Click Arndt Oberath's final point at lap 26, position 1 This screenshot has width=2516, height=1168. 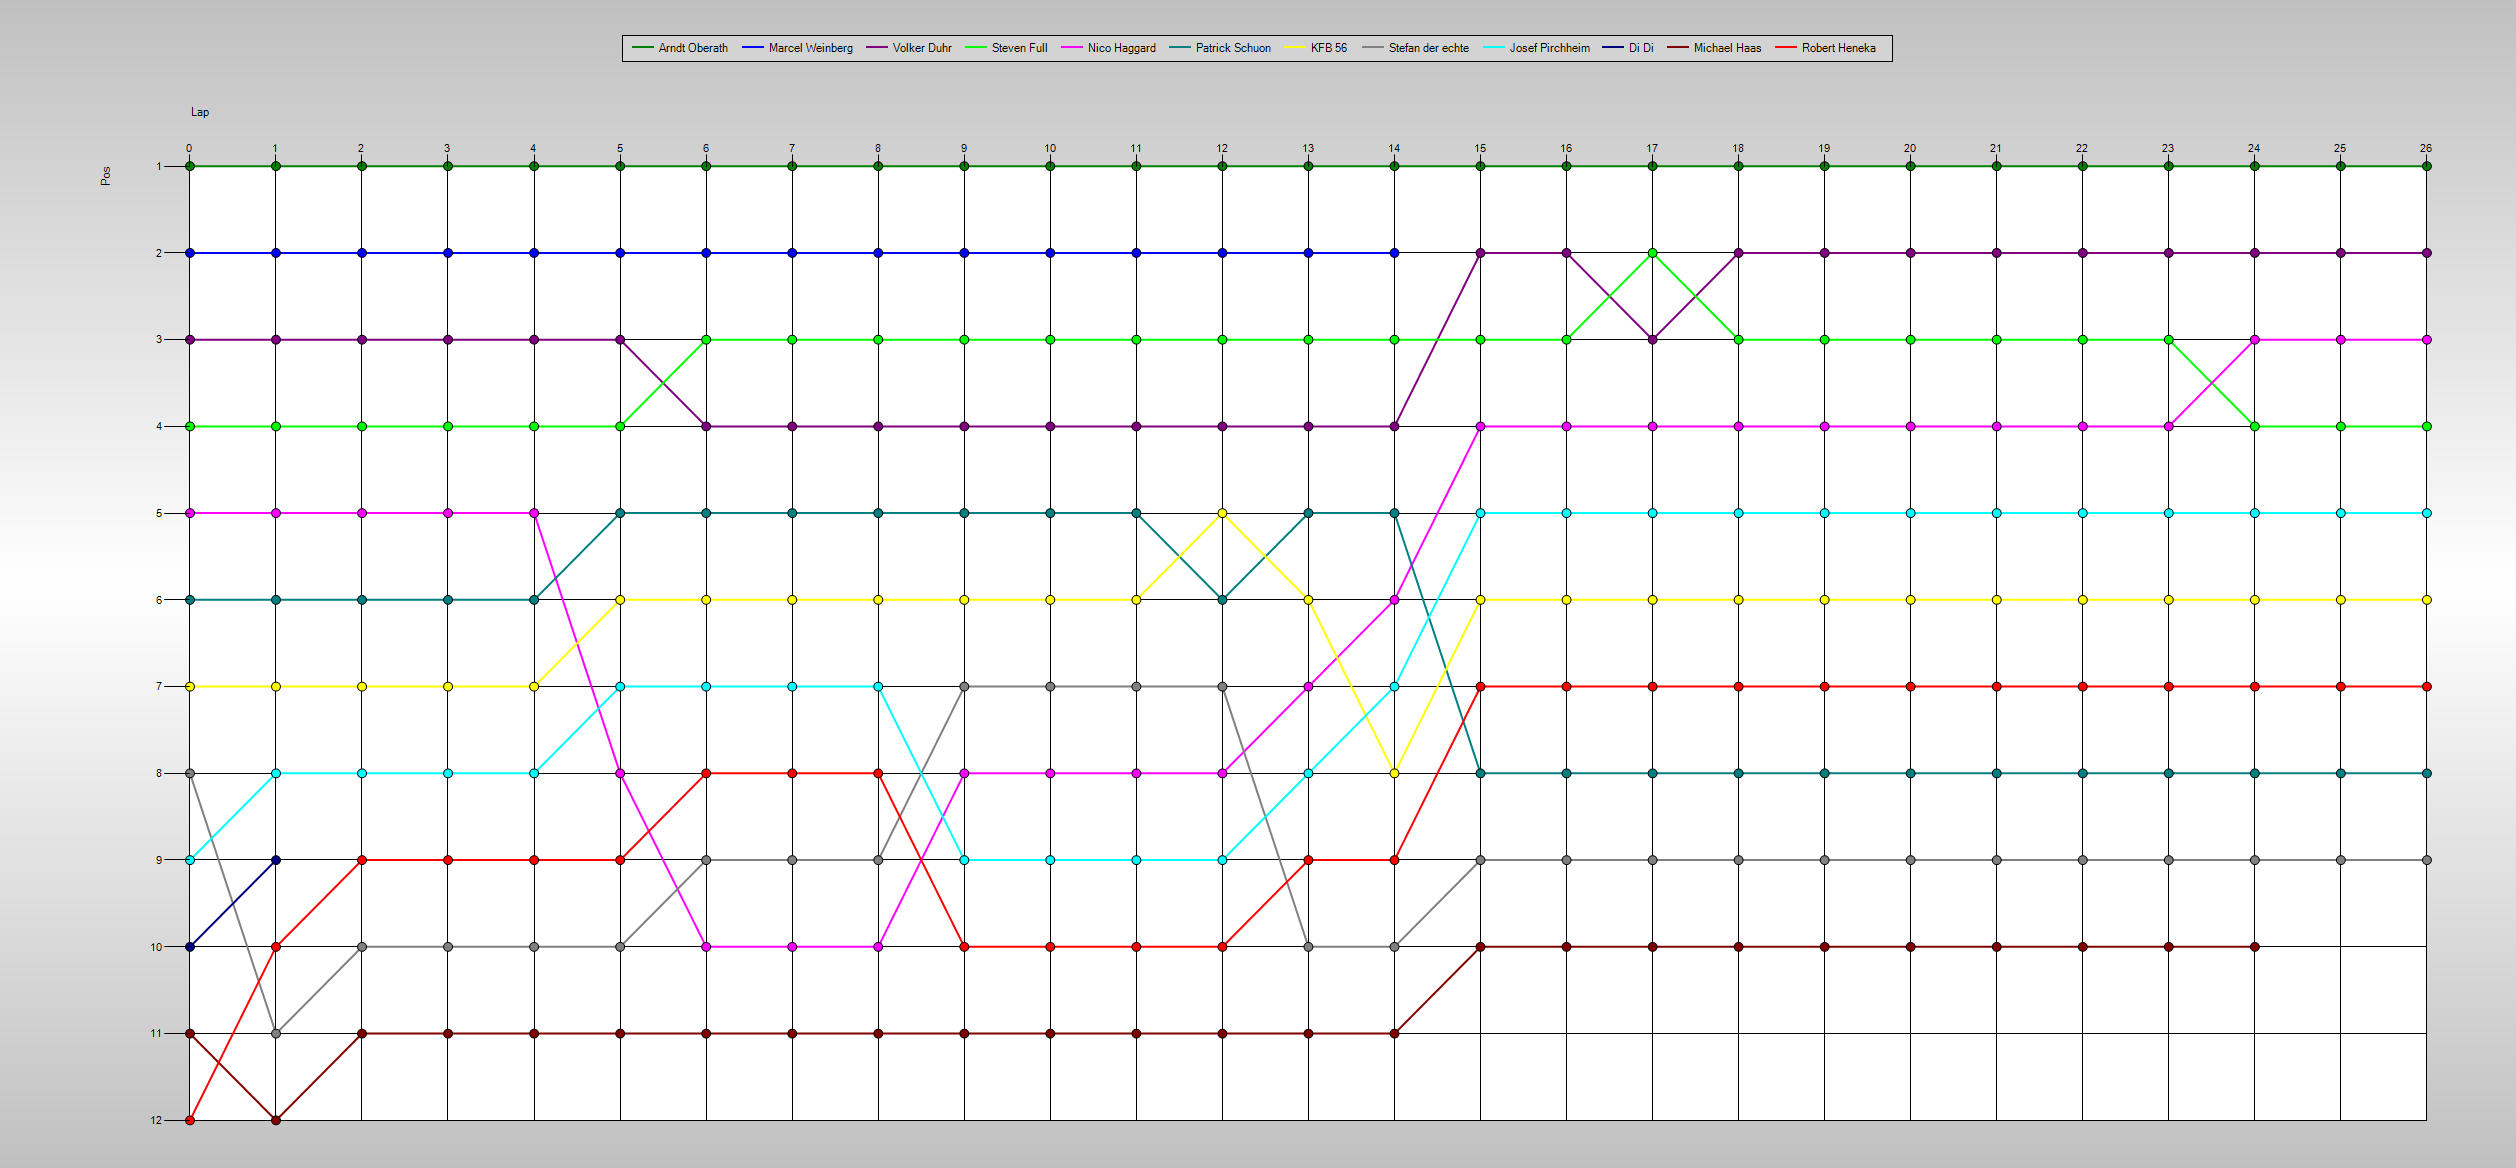tap(2426, 166)
